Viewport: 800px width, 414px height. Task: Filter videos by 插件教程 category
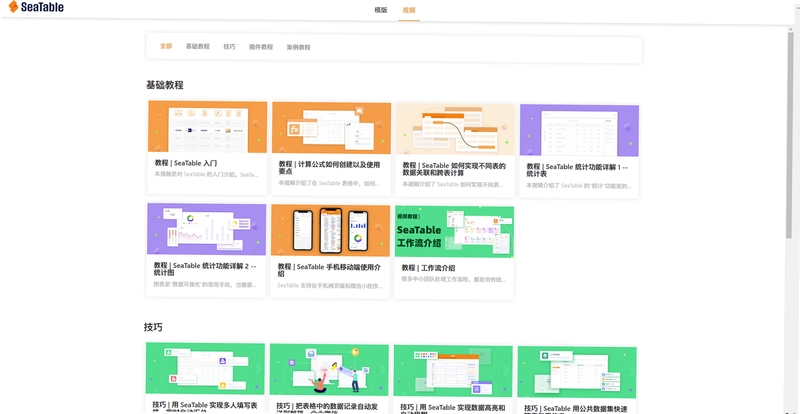tap(261, 47)
